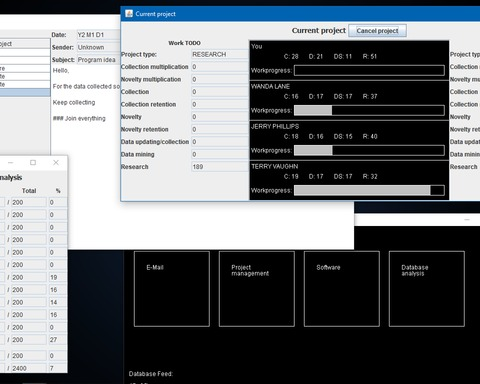Click the Sender field showing Unknown
This screenshot has width=480, height=384.
click(x=98, y=47)
